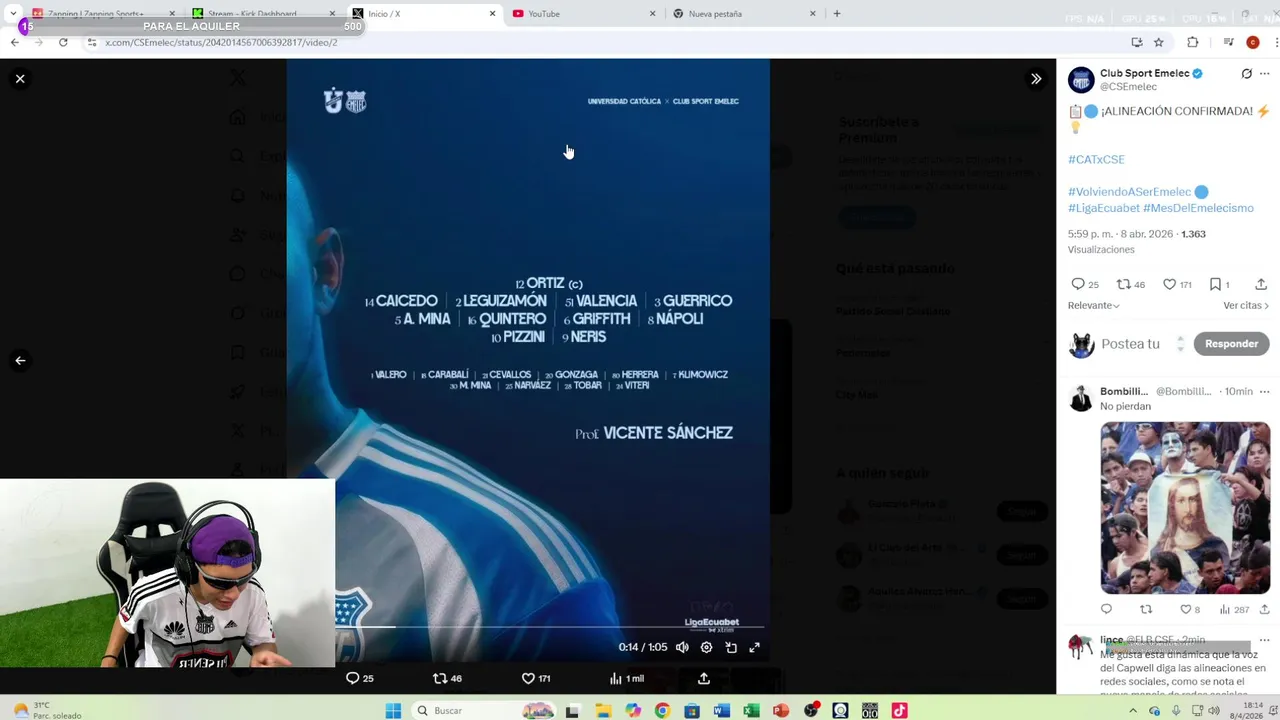Reload the page

click(63, 42)
